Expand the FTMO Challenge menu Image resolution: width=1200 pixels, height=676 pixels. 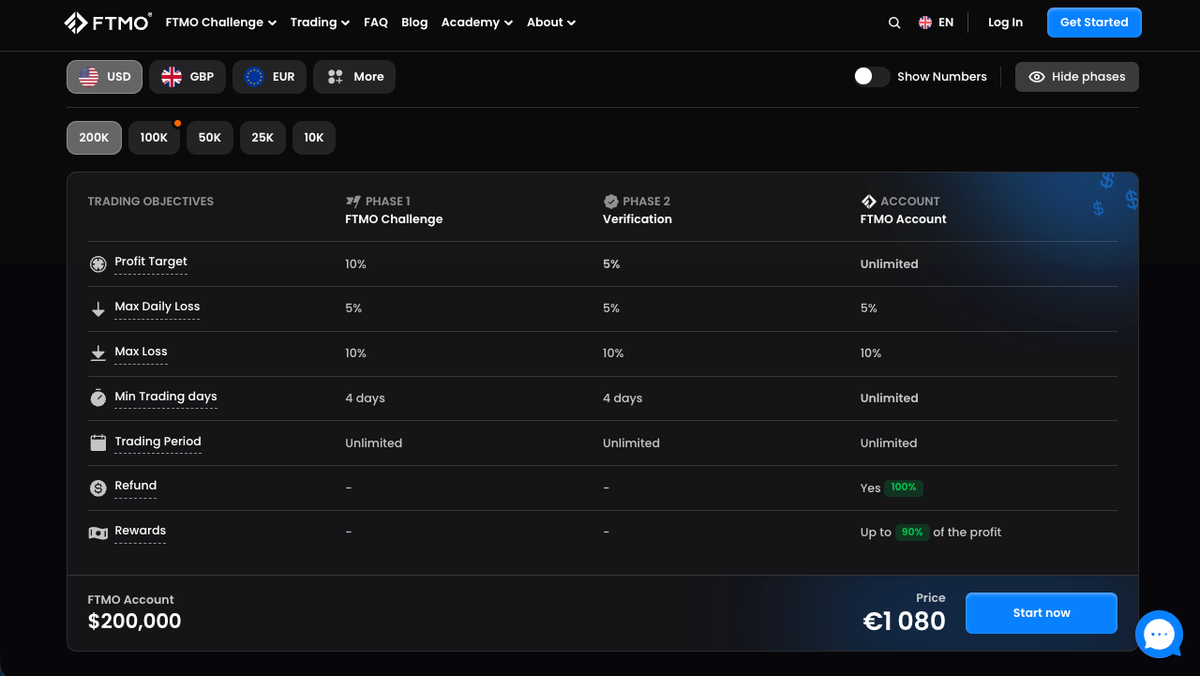pyautogui.click(x=221, y=22)
